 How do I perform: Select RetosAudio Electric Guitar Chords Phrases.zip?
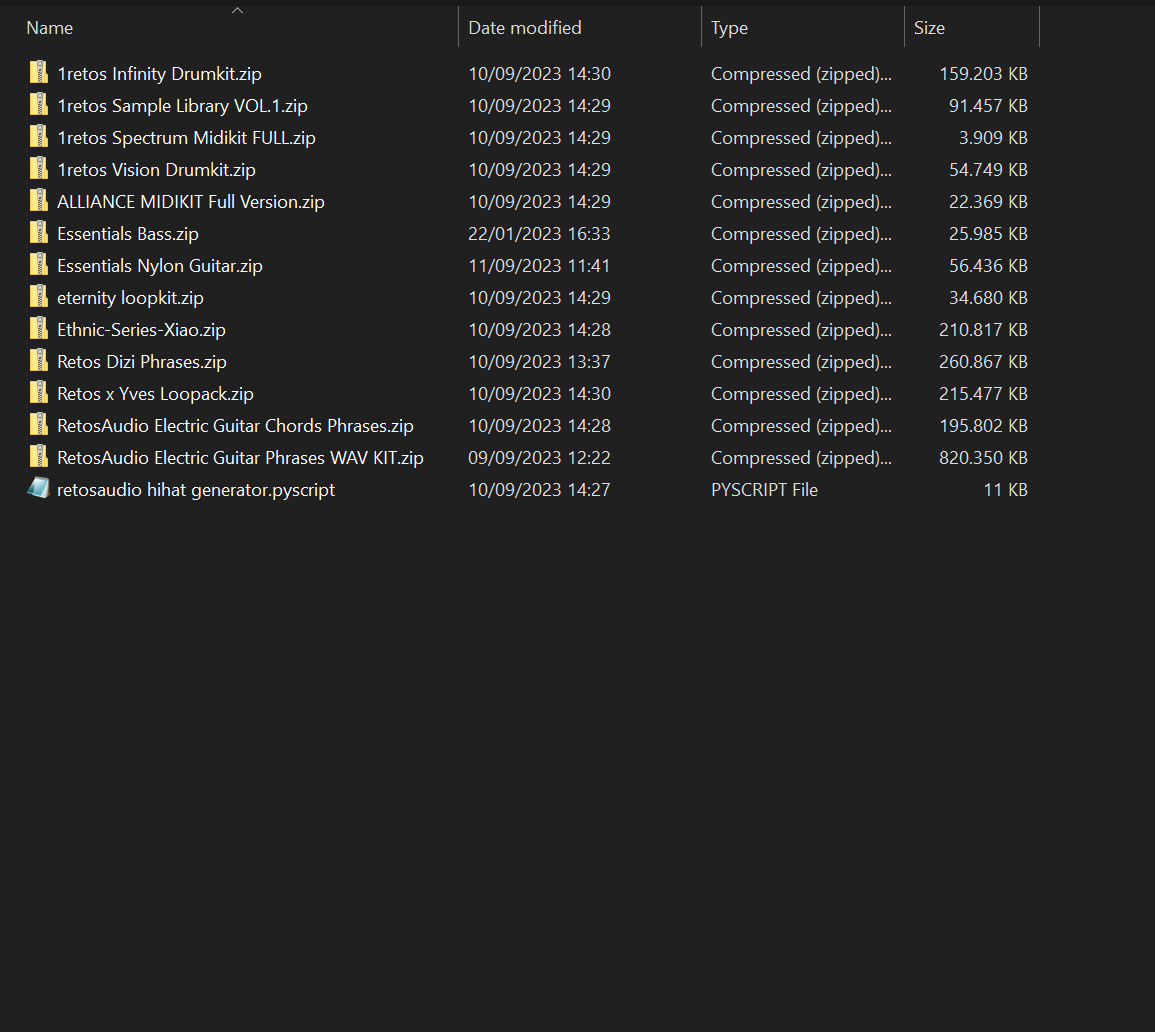click(x=235, y=425)
